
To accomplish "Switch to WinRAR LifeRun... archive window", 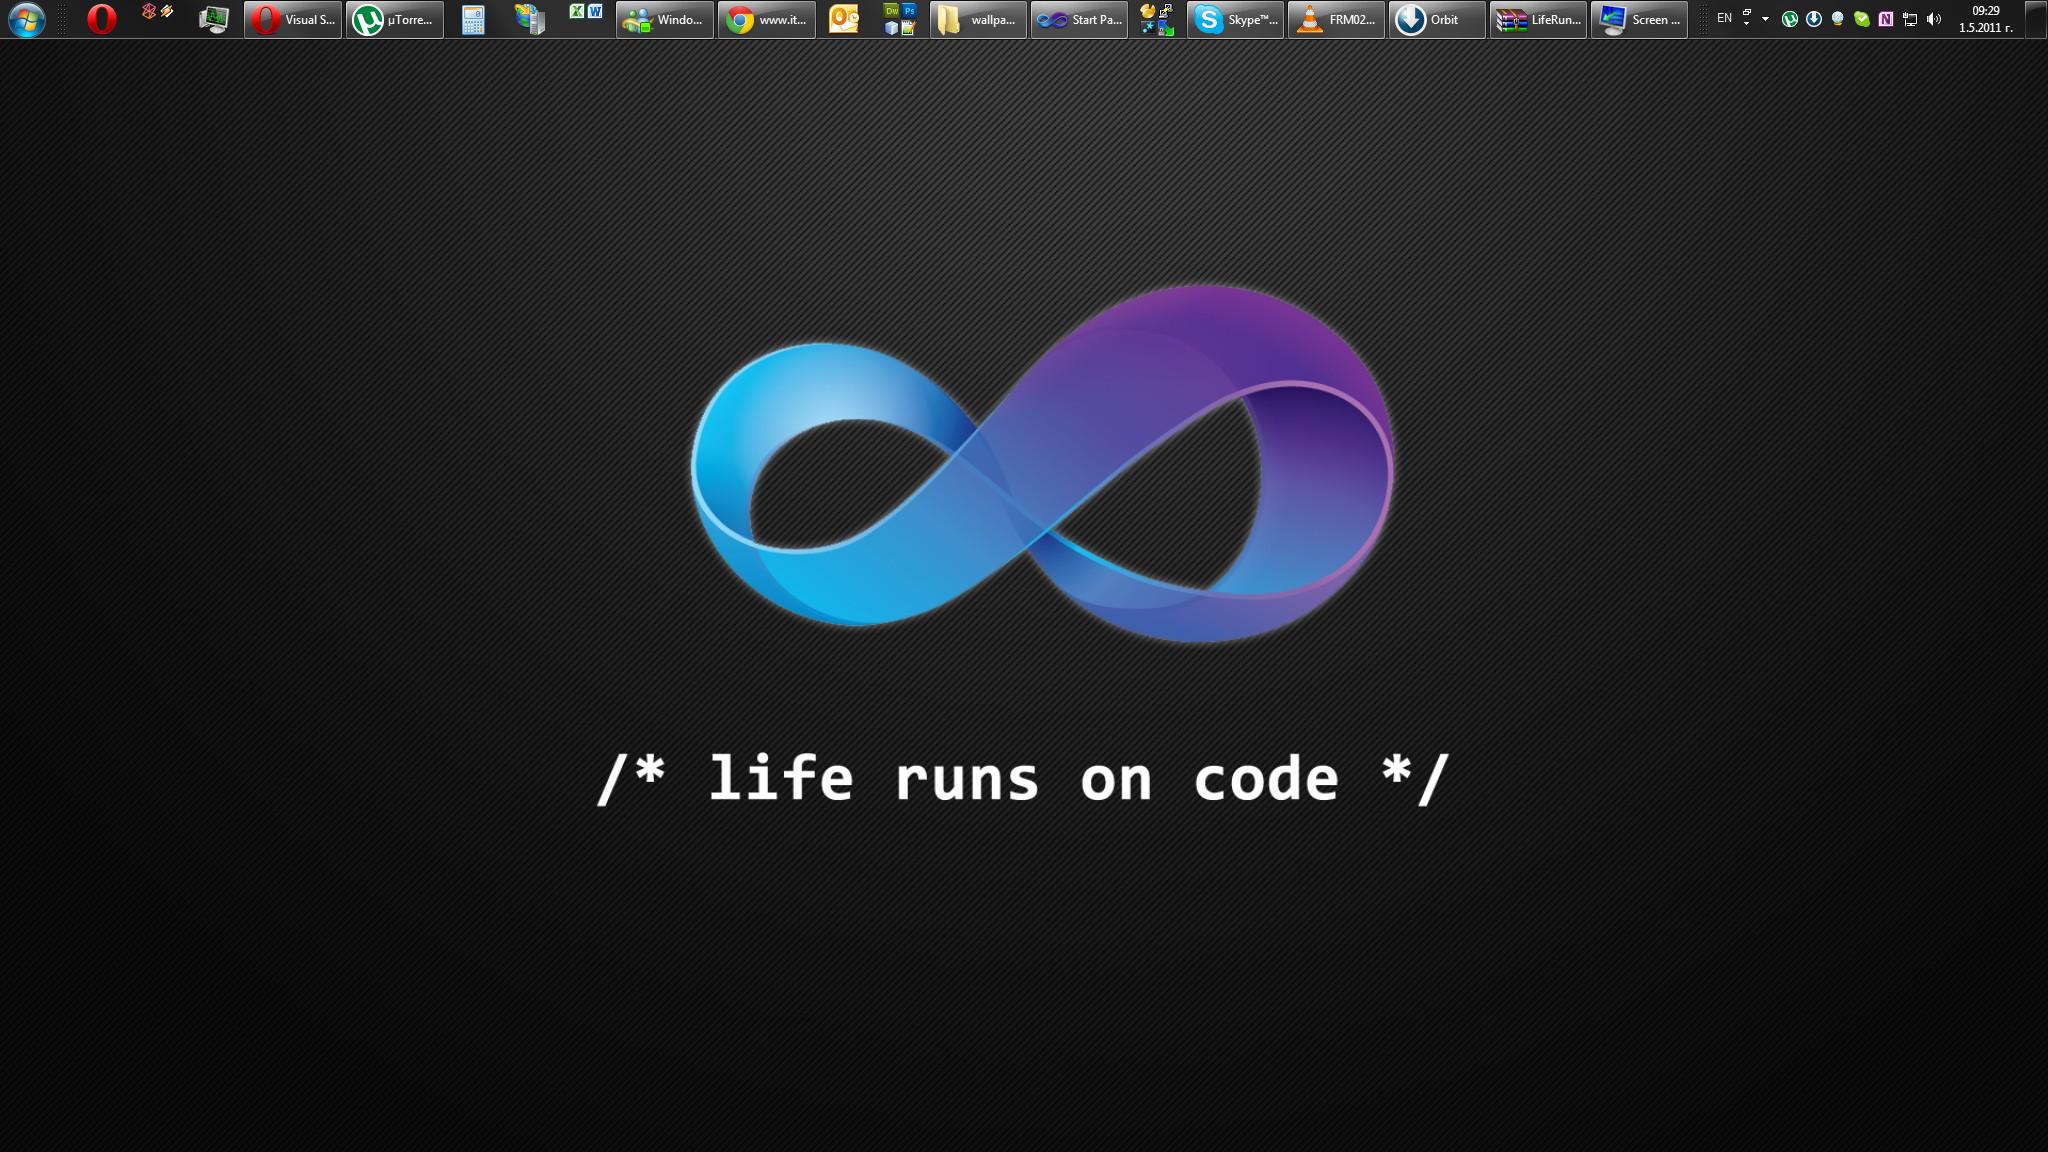I will 1538,19.
